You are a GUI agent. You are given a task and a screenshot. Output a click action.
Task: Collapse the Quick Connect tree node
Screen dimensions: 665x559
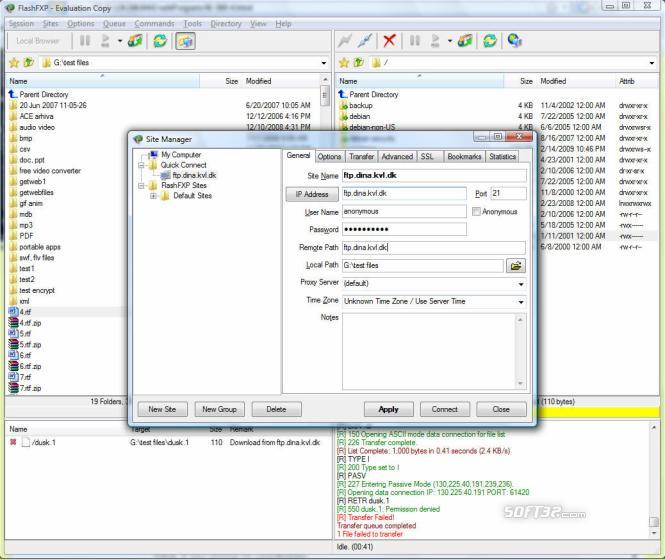pos(142,165)
